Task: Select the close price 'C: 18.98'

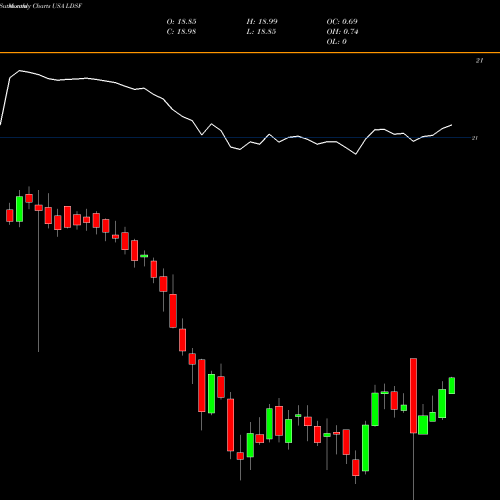Action: point(181,32)
